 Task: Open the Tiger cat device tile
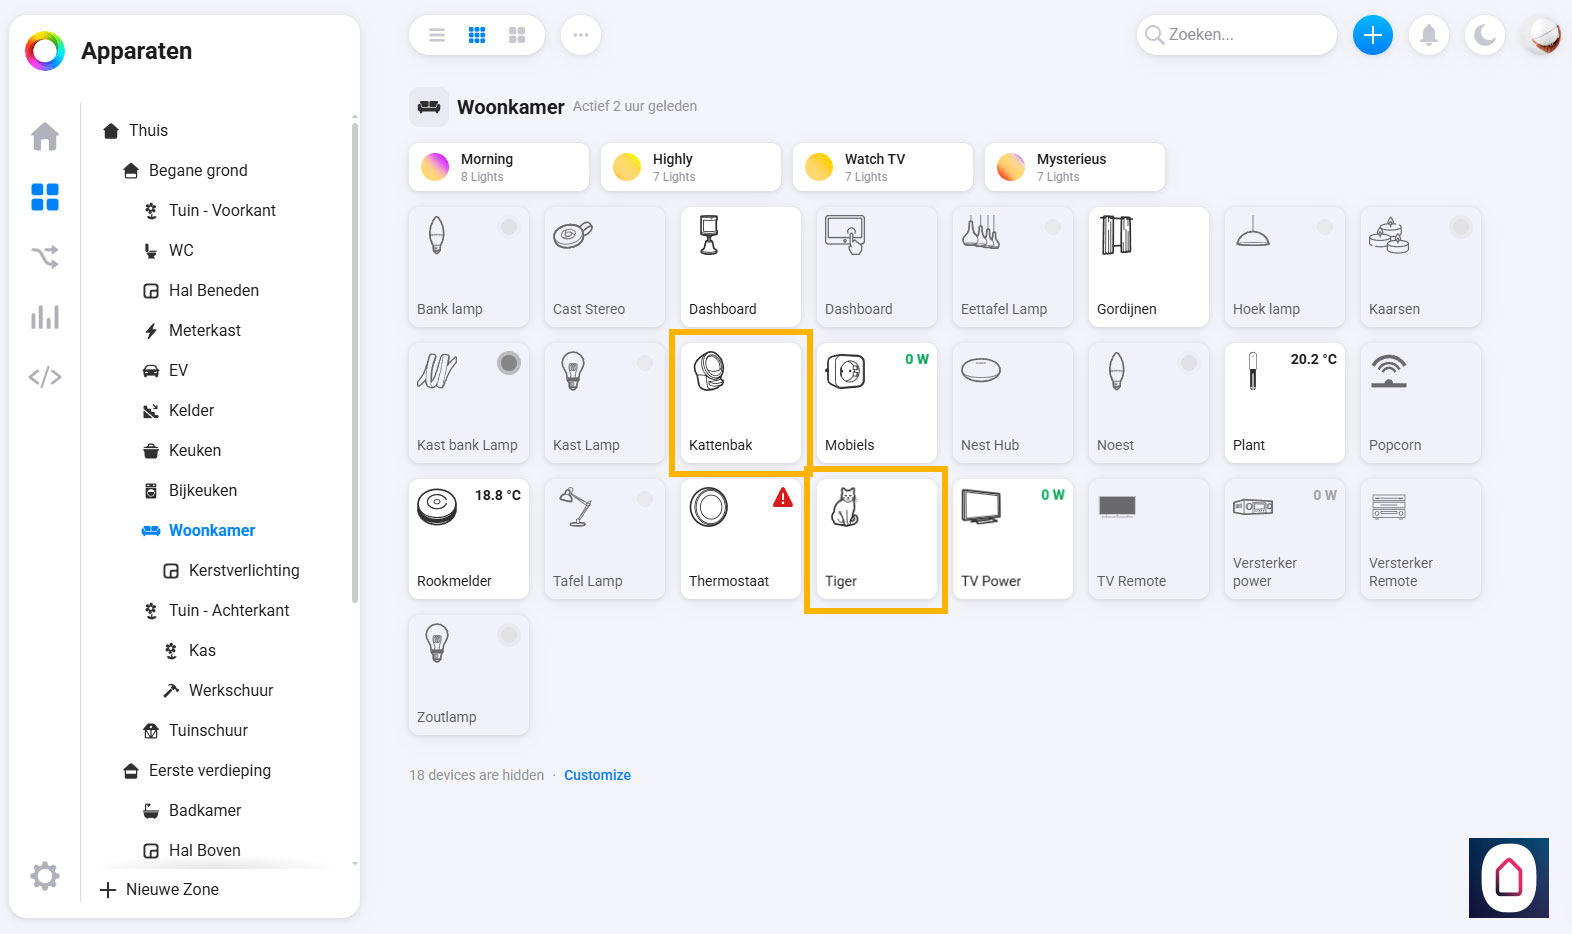[x=877, y=539]
